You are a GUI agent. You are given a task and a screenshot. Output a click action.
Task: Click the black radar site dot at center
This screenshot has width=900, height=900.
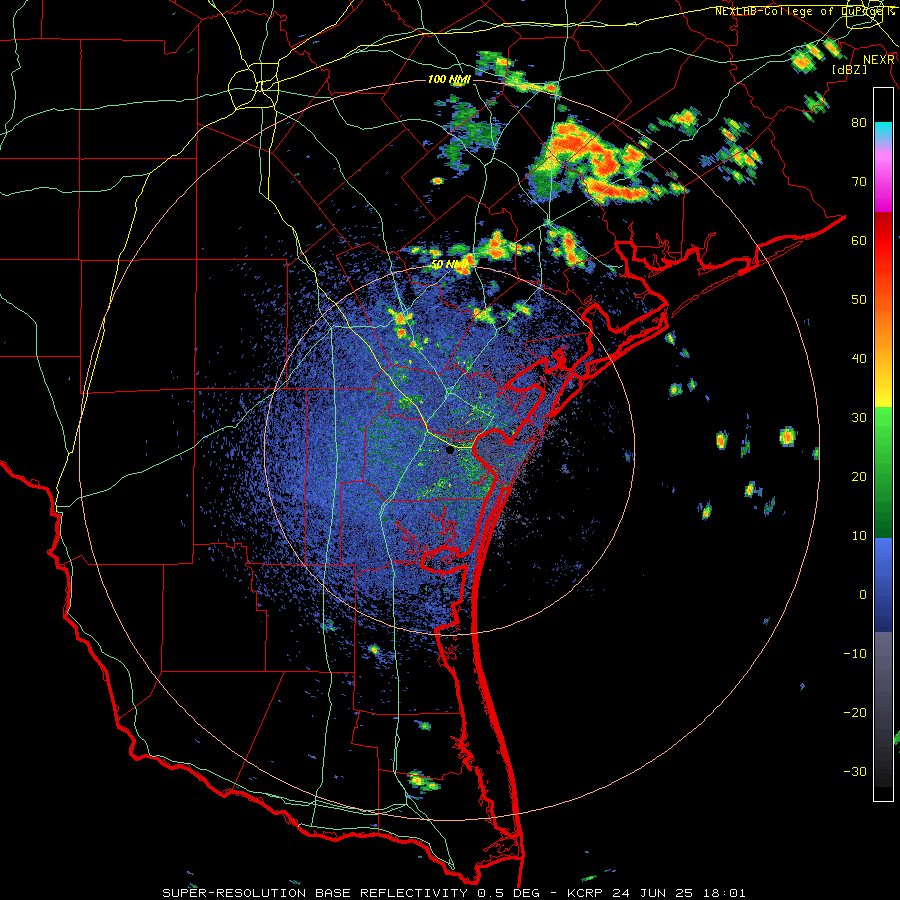(450, 450)
